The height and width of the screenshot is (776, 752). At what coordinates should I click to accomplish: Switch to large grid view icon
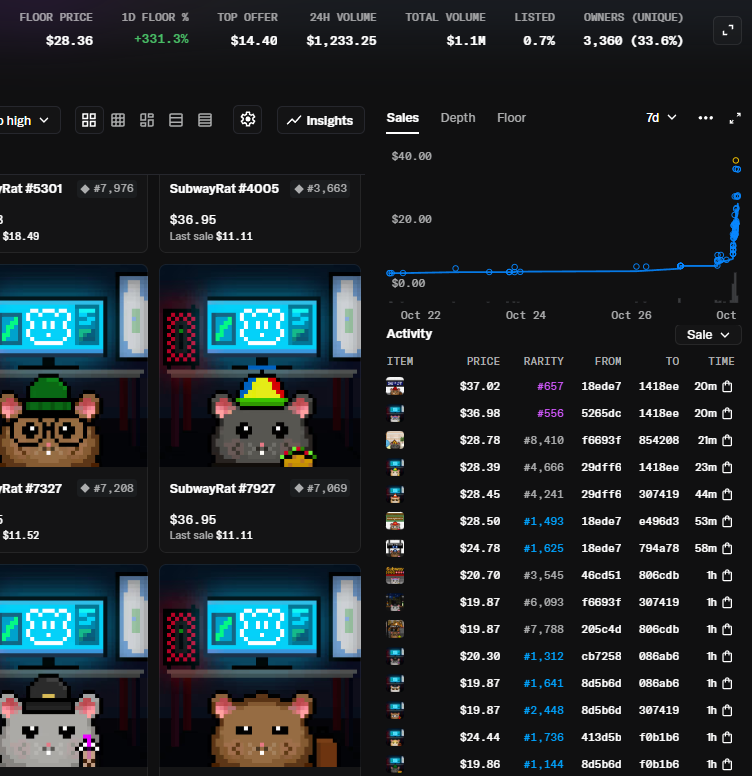coord(89,120)
